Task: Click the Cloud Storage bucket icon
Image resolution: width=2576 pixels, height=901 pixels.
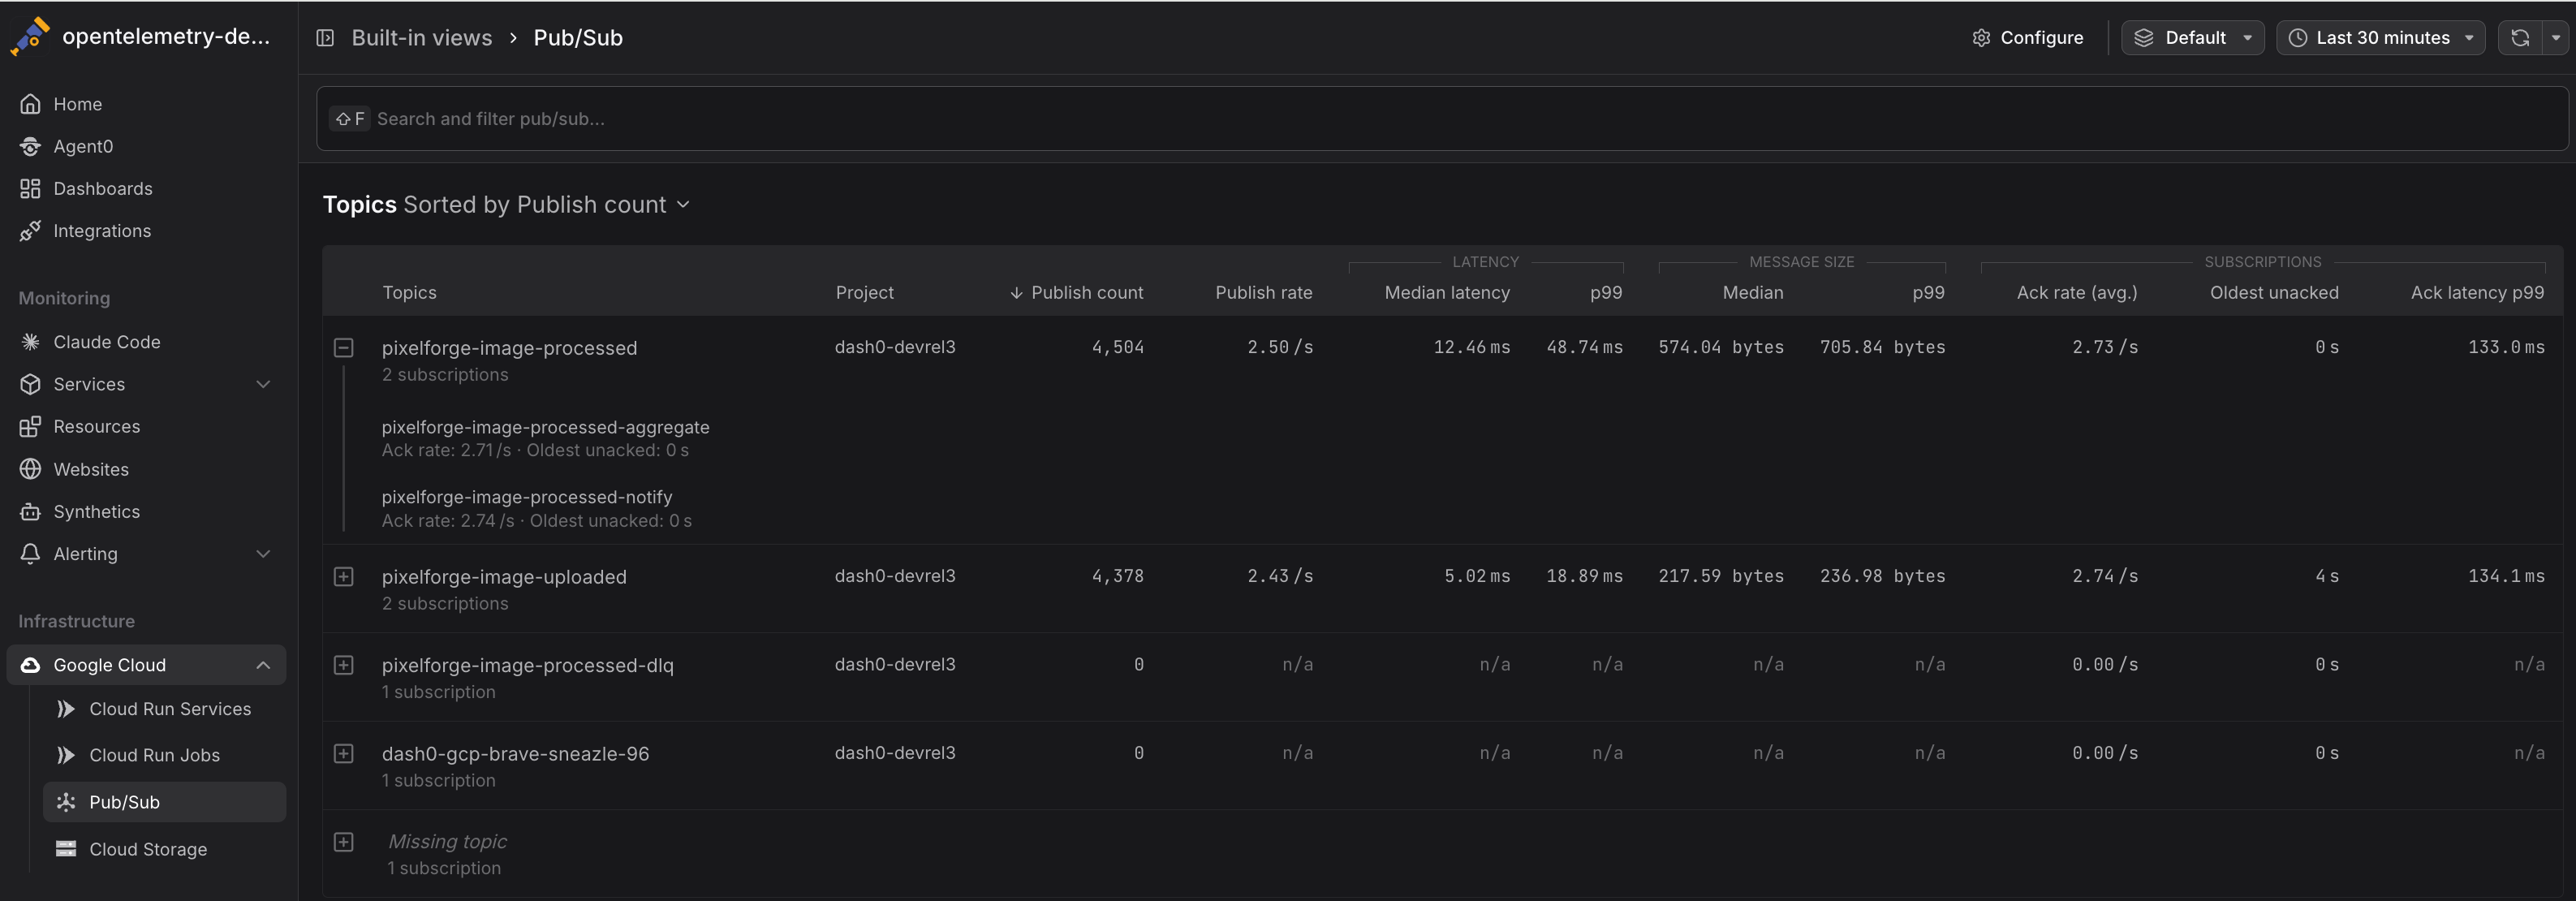Action: point(66,849)
